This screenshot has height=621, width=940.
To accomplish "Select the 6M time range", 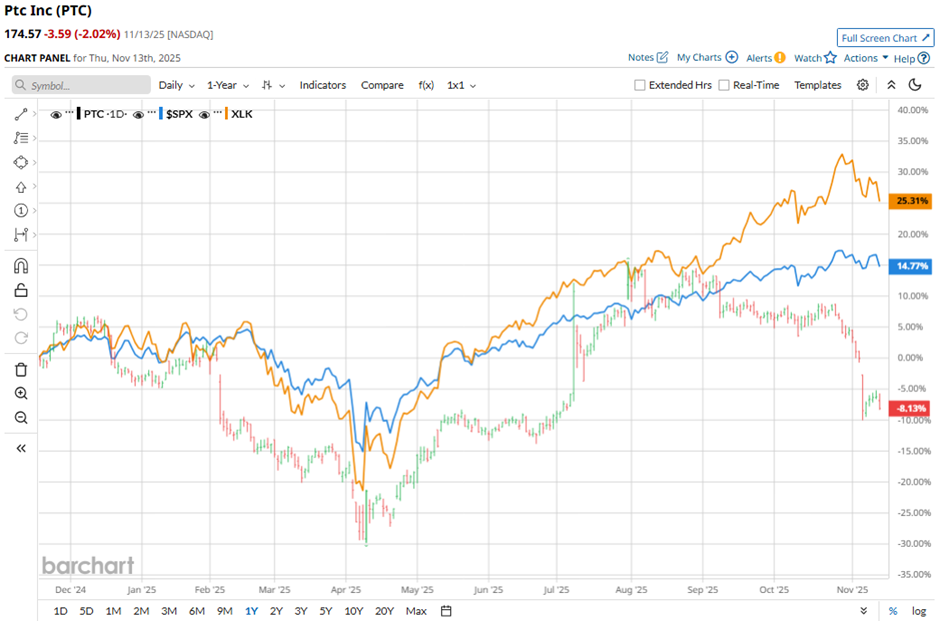I will click(x=197, y=611).
